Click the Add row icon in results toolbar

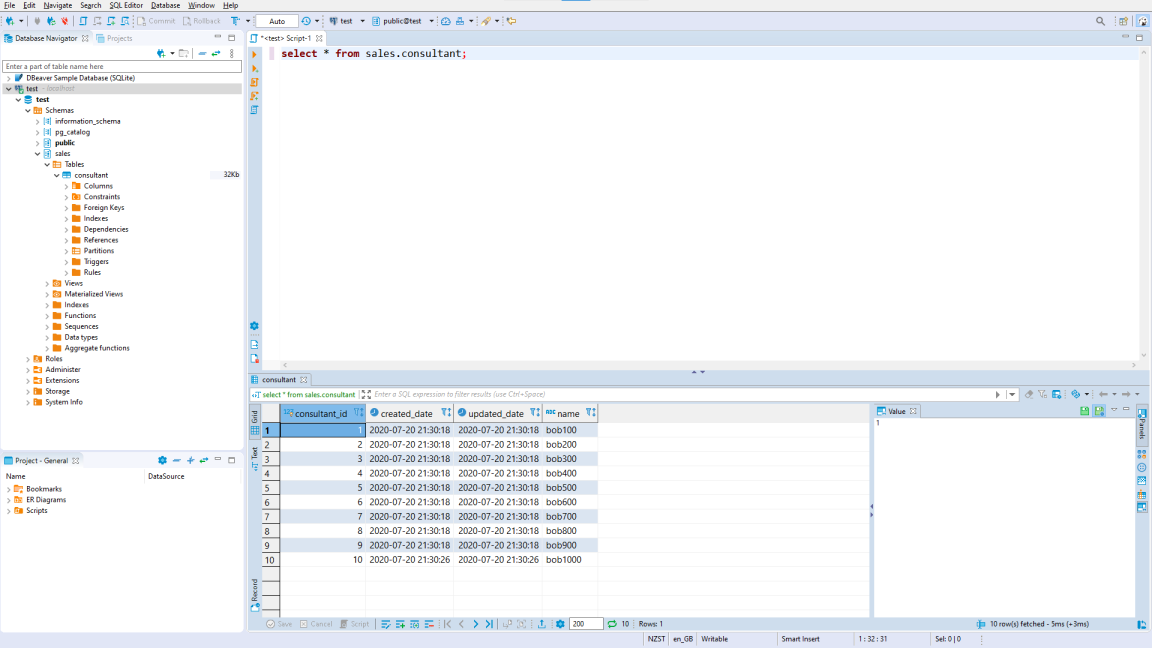tap(400, 624)
